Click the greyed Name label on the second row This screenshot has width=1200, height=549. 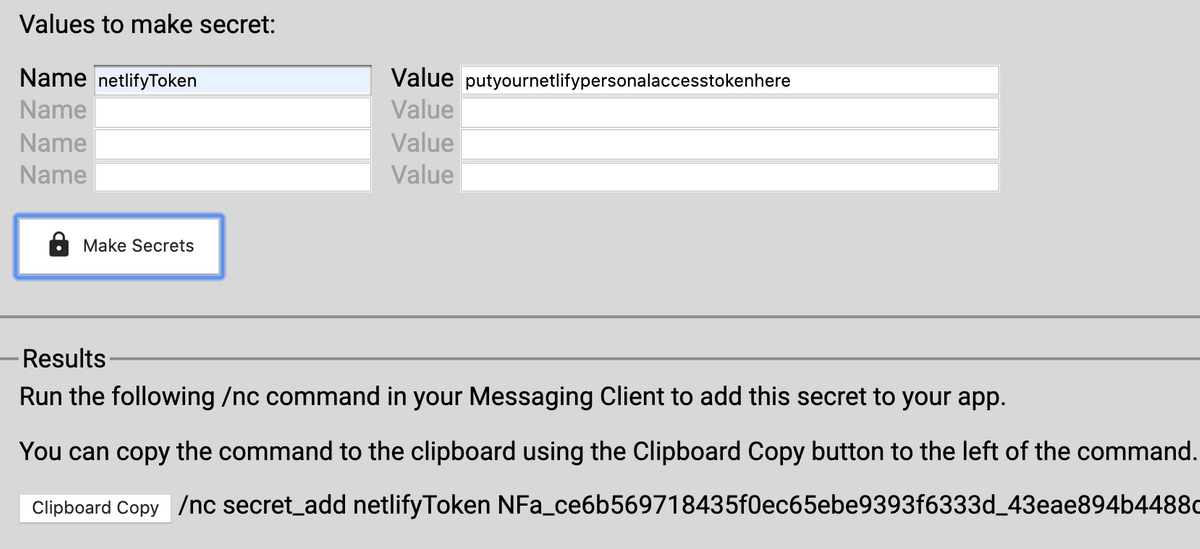point(53,110)
